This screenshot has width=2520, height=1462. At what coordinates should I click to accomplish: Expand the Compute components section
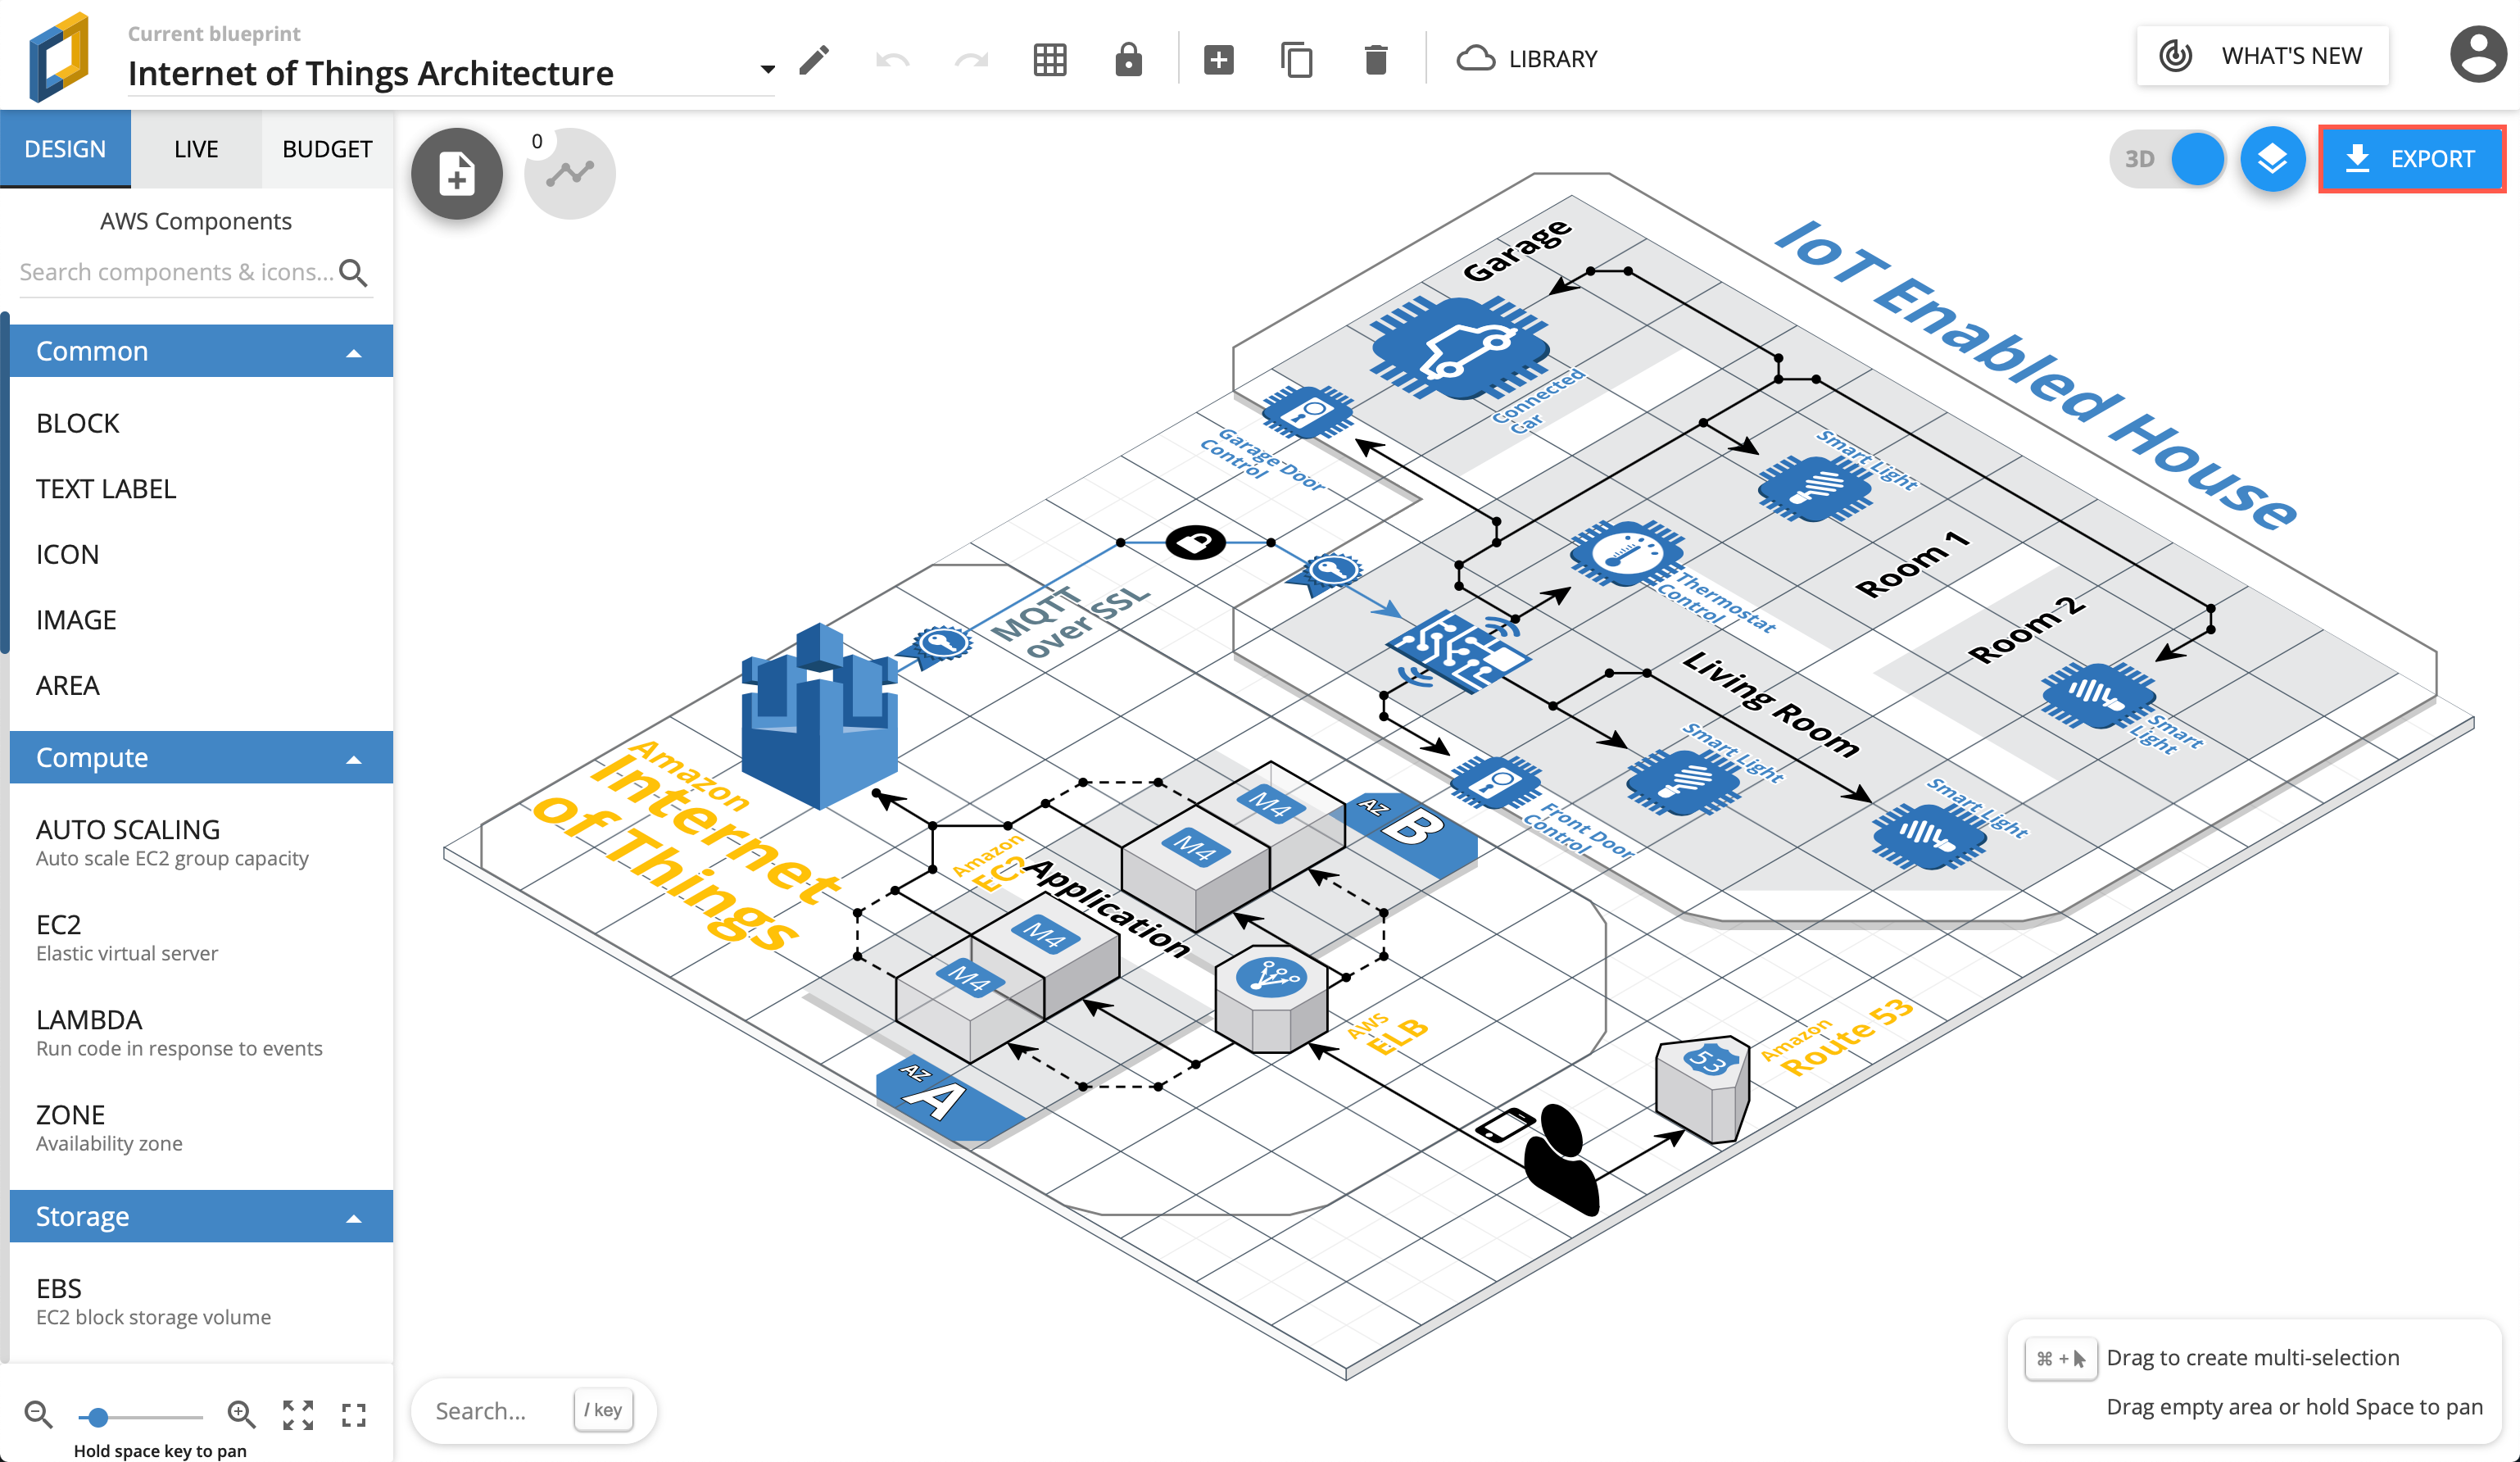point(195,757)
